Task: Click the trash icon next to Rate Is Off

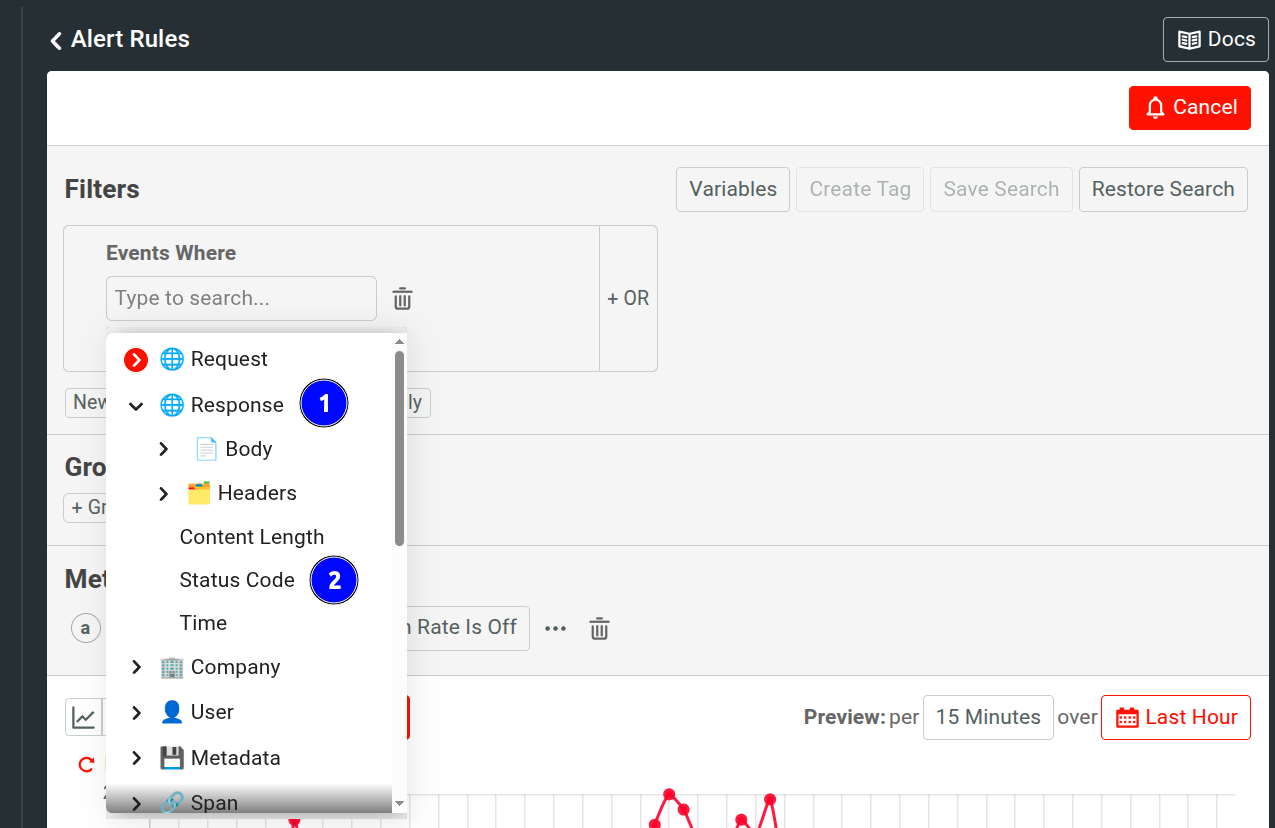Action: pyautogui.click(x=599, y=628)
